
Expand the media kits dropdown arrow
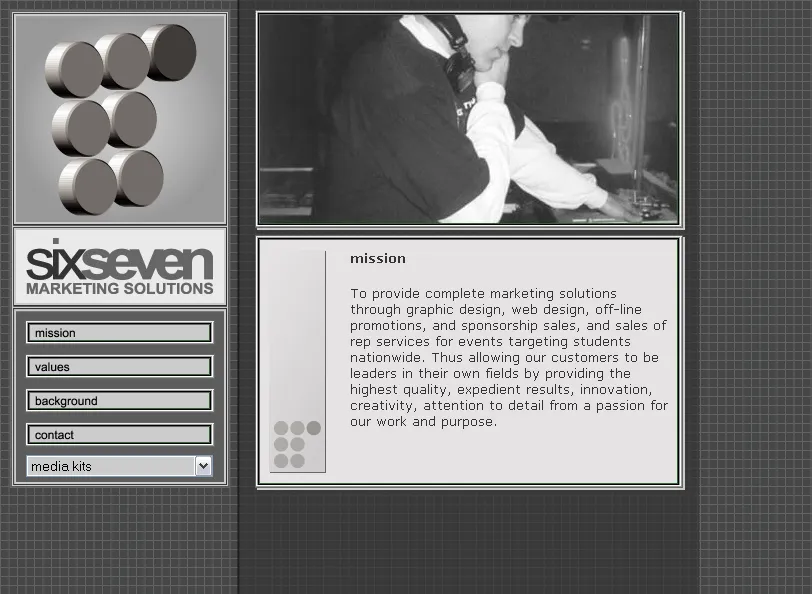[204, 466]
